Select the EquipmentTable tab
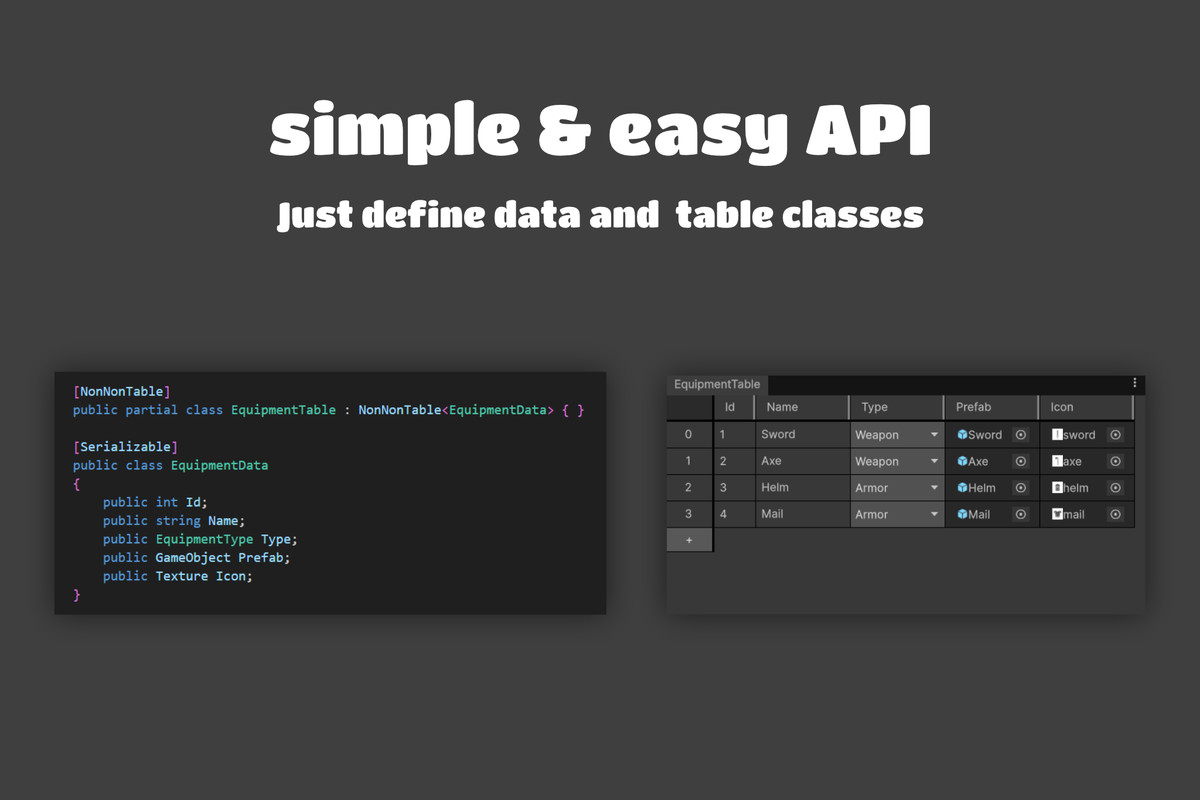1200x800 pixels. pyautogui.click(x=717, y=384)
